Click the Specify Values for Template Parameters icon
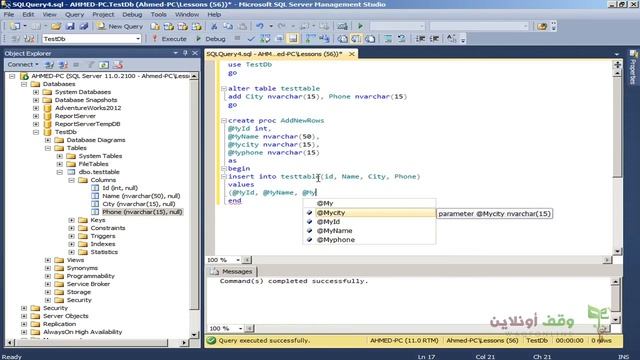The image size is (640, 360). pos(451,39)
